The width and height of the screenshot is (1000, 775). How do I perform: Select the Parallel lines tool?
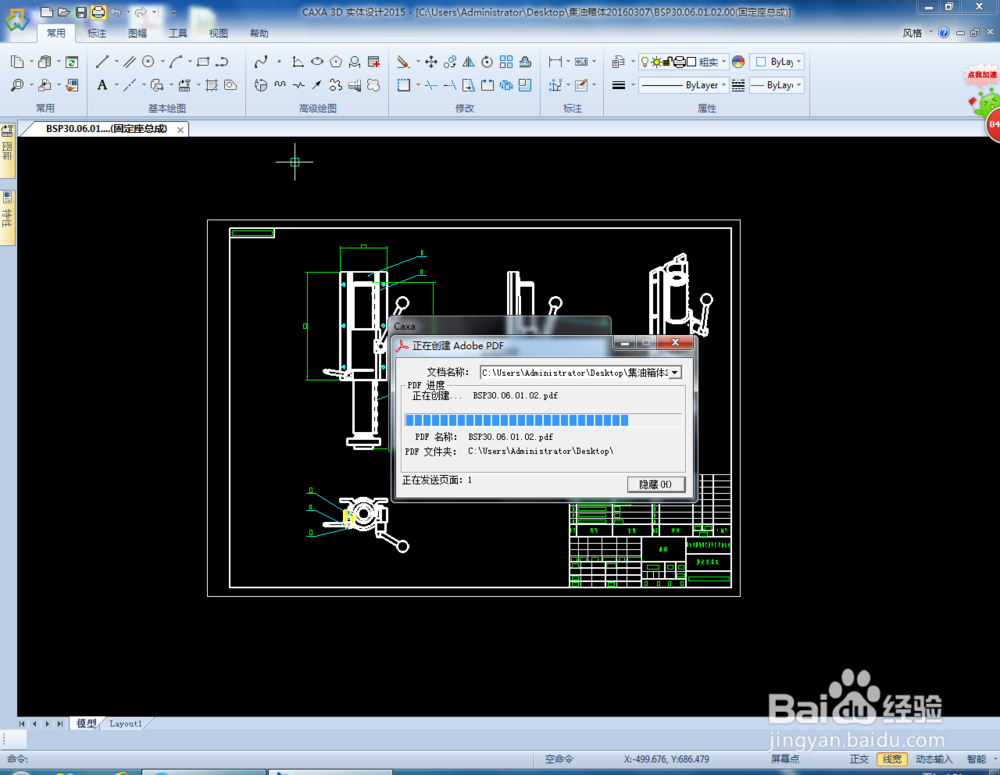pos(129,62)
